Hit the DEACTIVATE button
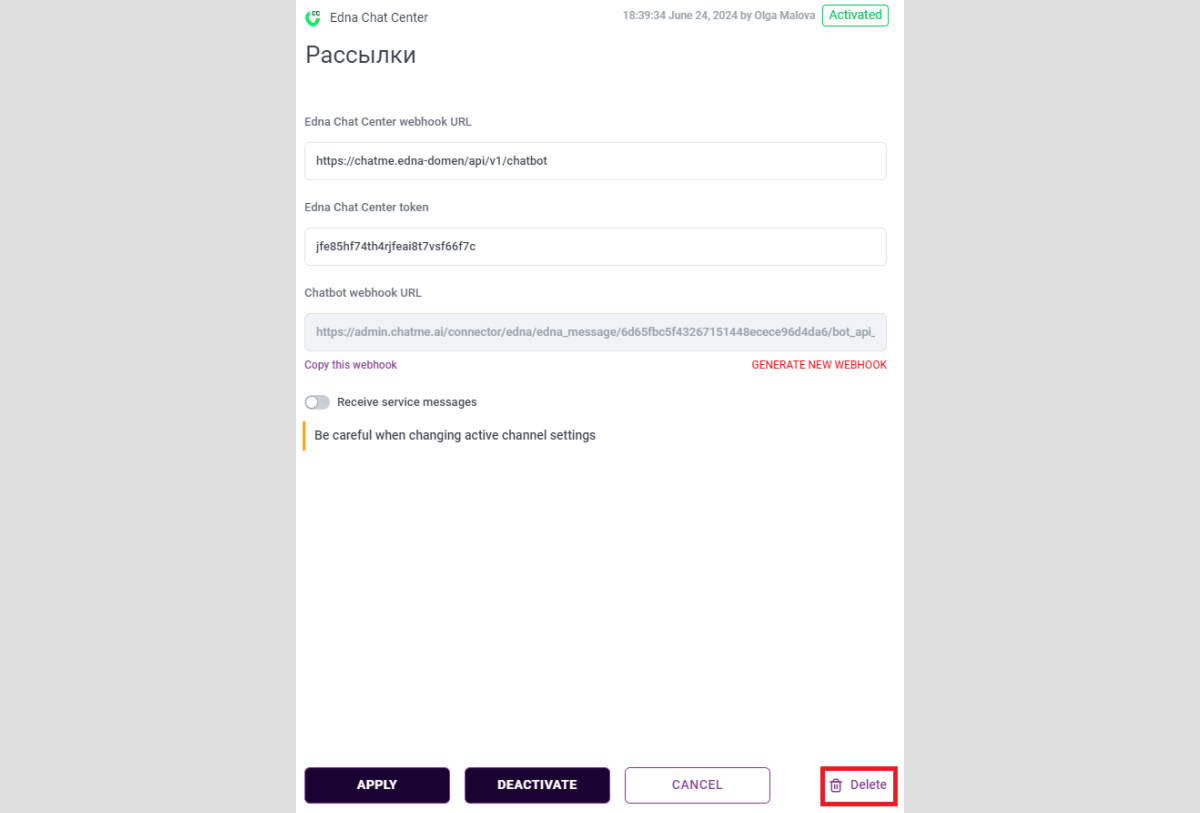Viewport: 1200px width, 813px height. tap(537, 785)
